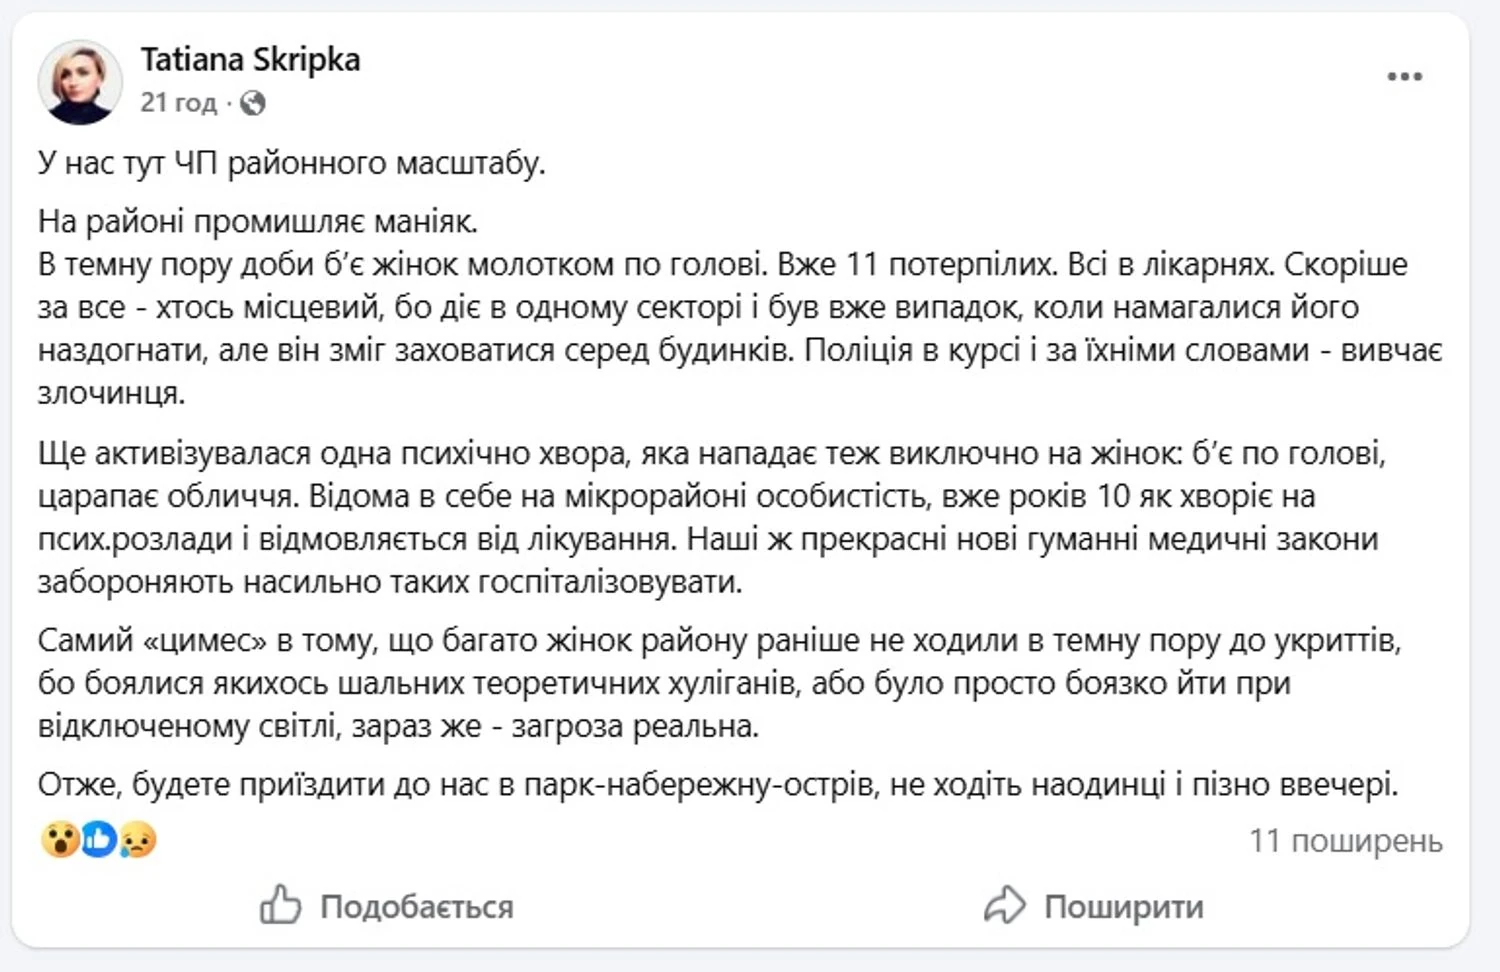Click the line starting "В темну пору доби"

tap(400, 264)
